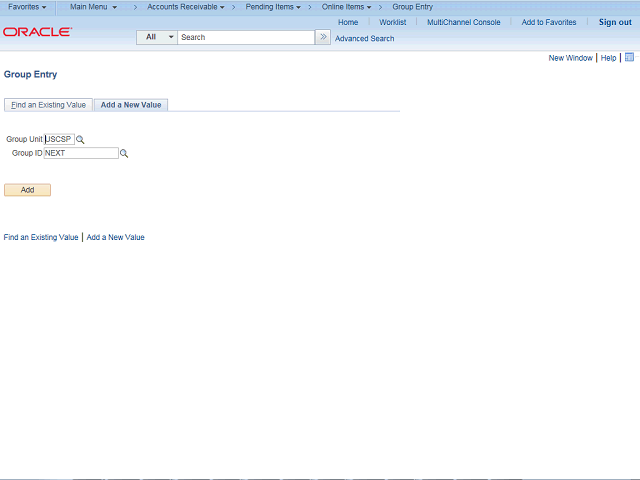Focus the Search text field

click(246, 37)
